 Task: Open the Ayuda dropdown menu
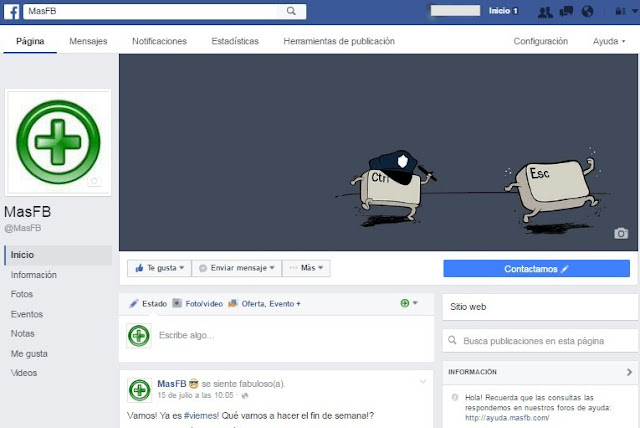pos(609,41)
